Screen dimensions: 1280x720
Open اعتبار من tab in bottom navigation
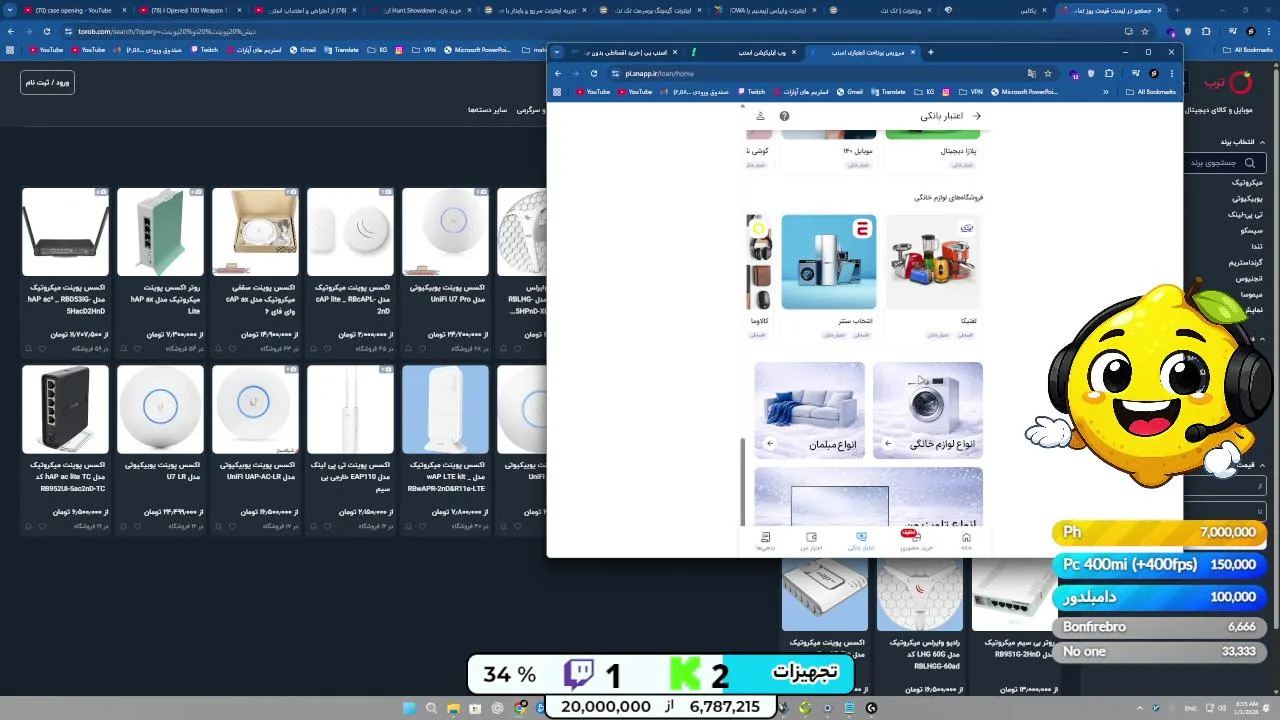811,541
